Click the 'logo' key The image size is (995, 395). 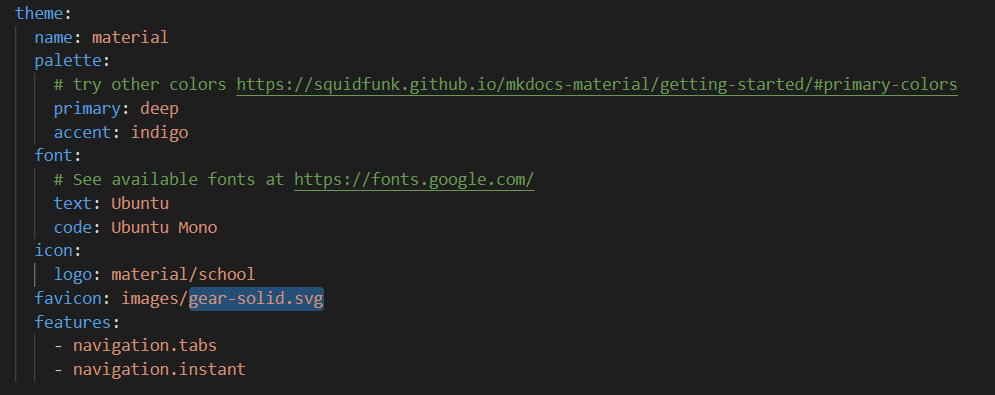pos(73,274)
